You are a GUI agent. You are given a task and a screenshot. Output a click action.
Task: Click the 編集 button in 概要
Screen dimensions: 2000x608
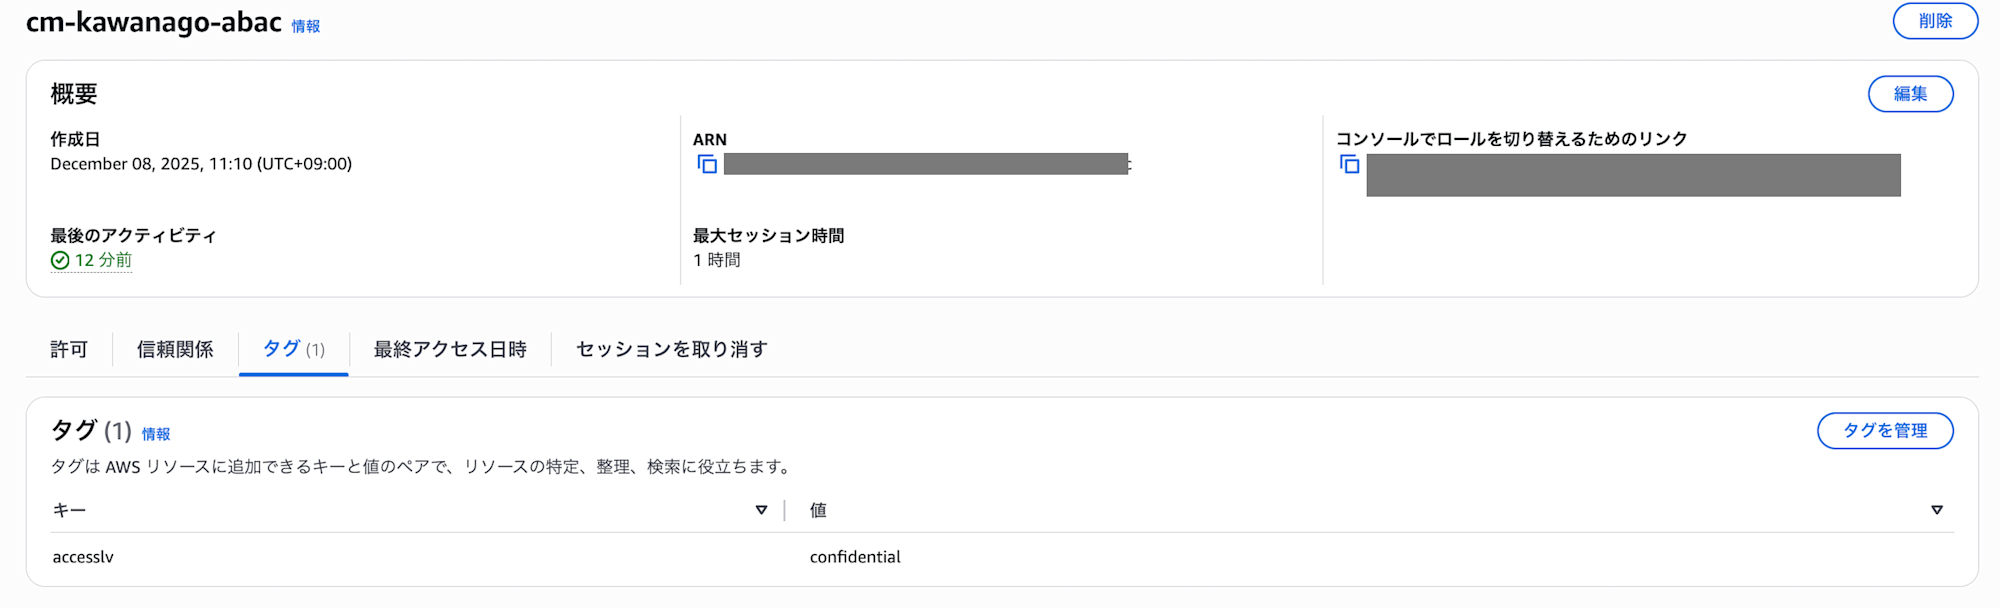click(x=1910, y=94)
